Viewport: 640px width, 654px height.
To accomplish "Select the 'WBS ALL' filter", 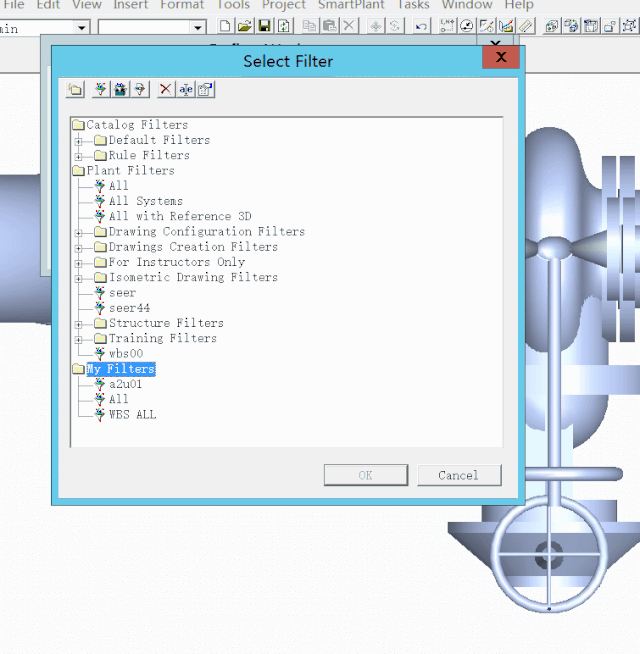I will [x=133, y=415].
